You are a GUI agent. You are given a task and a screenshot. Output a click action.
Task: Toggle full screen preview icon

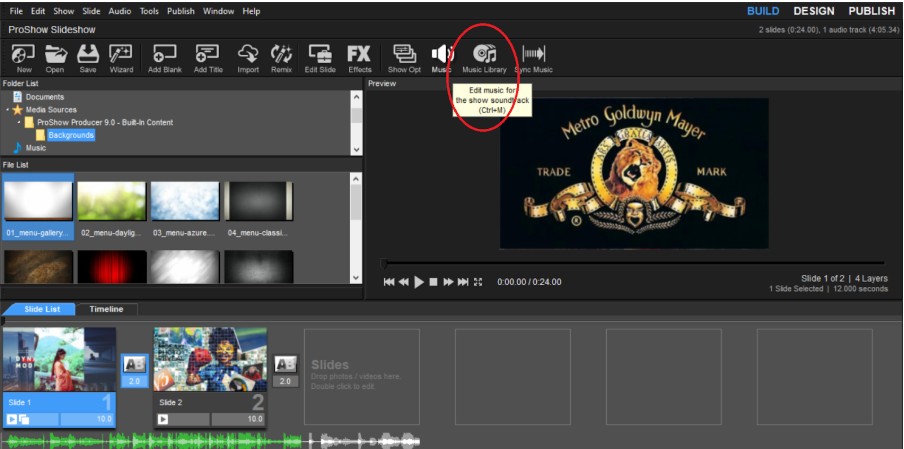(x=478, y=282)
